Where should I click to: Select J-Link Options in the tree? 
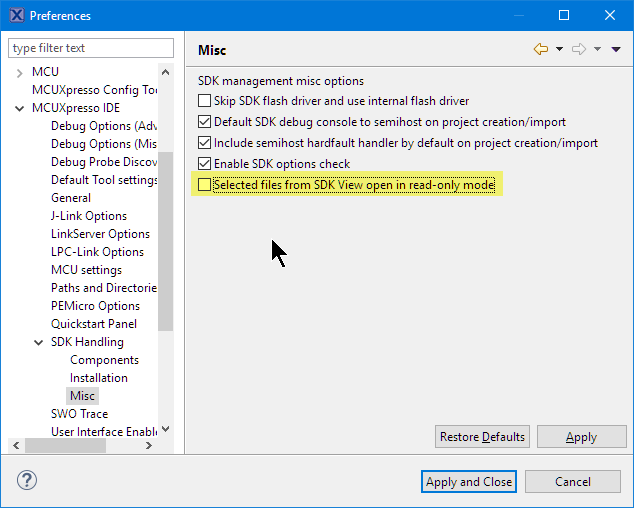88,216
